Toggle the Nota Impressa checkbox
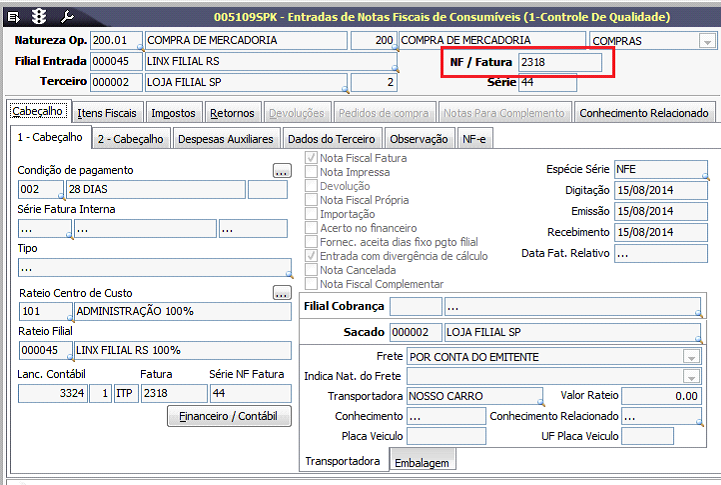The width and height of the screenshot is (721, 485). [x=312, y=172]
